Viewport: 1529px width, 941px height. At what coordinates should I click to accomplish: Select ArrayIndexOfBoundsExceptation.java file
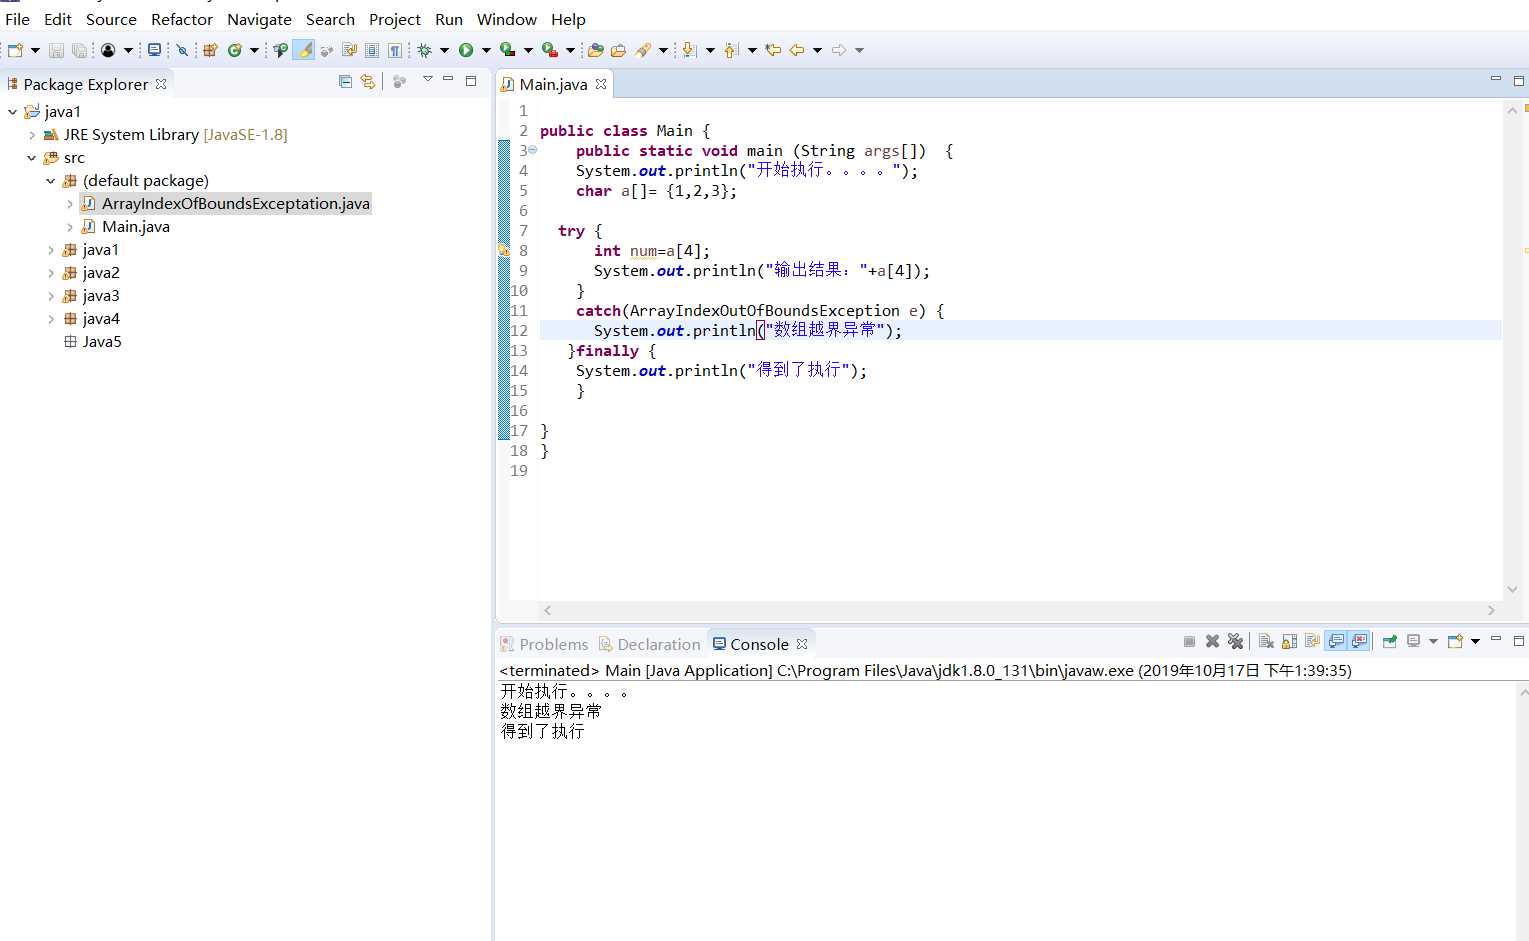(x=235, y=204)
